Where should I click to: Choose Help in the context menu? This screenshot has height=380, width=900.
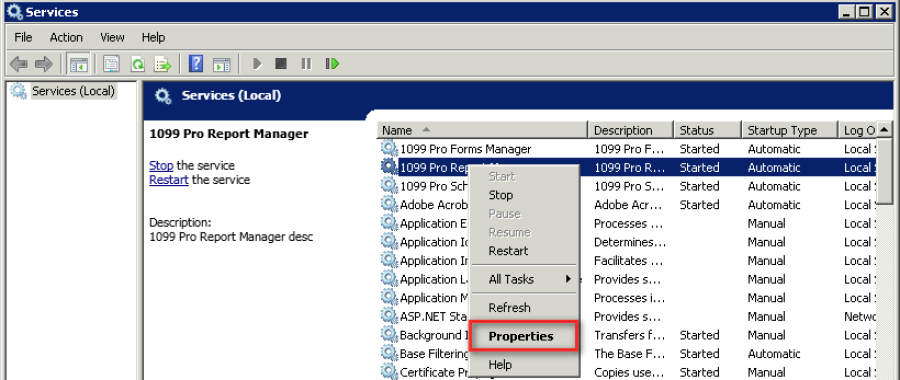coord(523,364)
